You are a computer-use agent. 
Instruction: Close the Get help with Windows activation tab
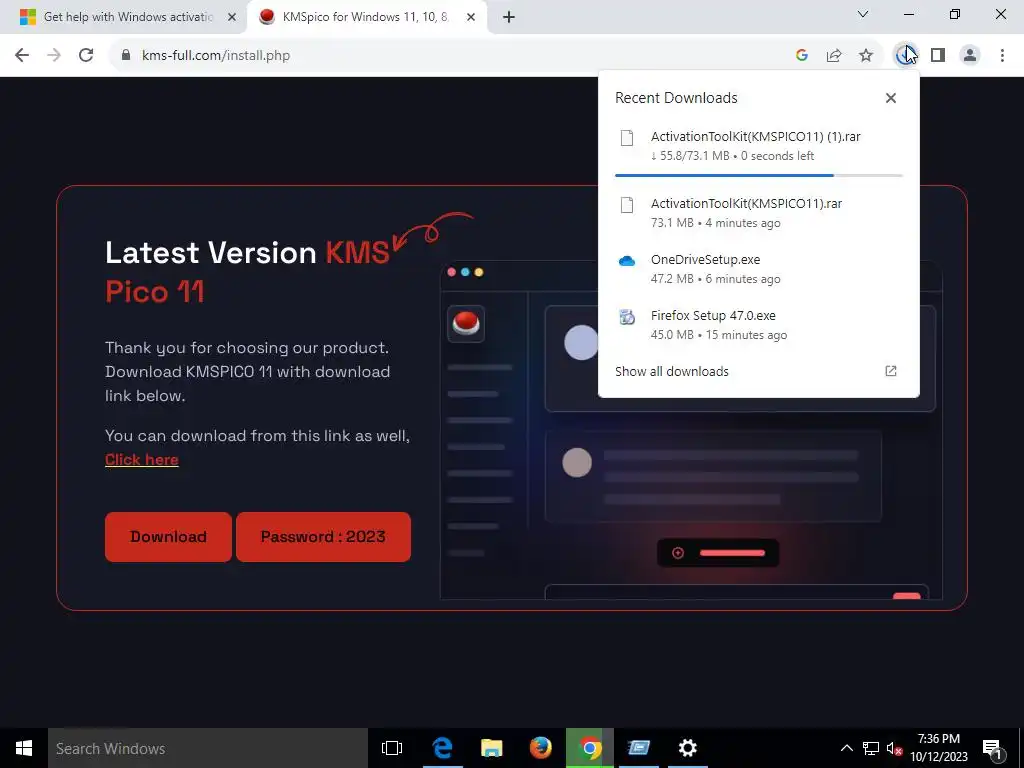232,18
